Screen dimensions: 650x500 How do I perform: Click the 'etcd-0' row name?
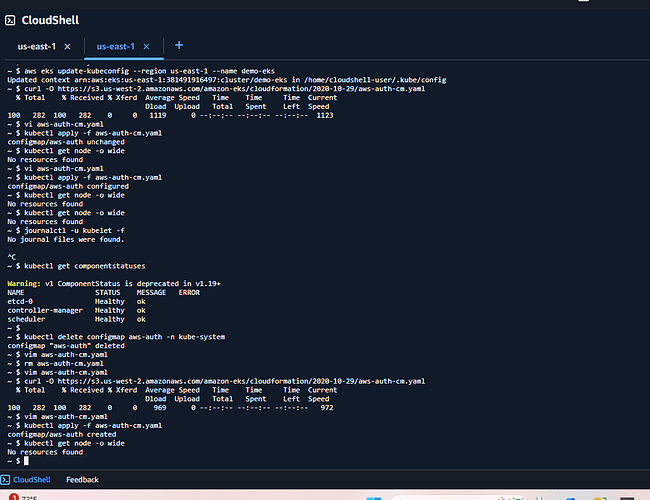20,301
